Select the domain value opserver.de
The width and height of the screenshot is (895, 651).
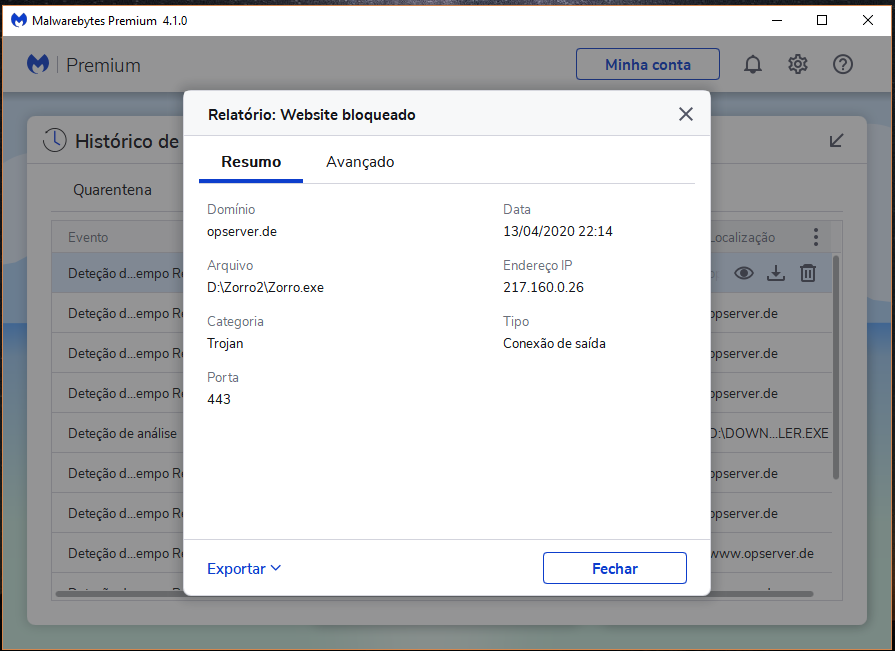(x=241, y=232)
